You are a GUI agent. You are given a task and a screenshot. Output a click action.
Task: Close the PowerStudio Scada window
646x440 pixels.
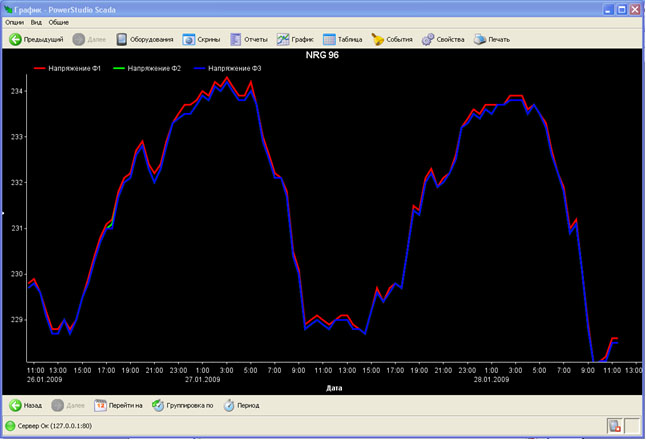(x=635, y=9)
